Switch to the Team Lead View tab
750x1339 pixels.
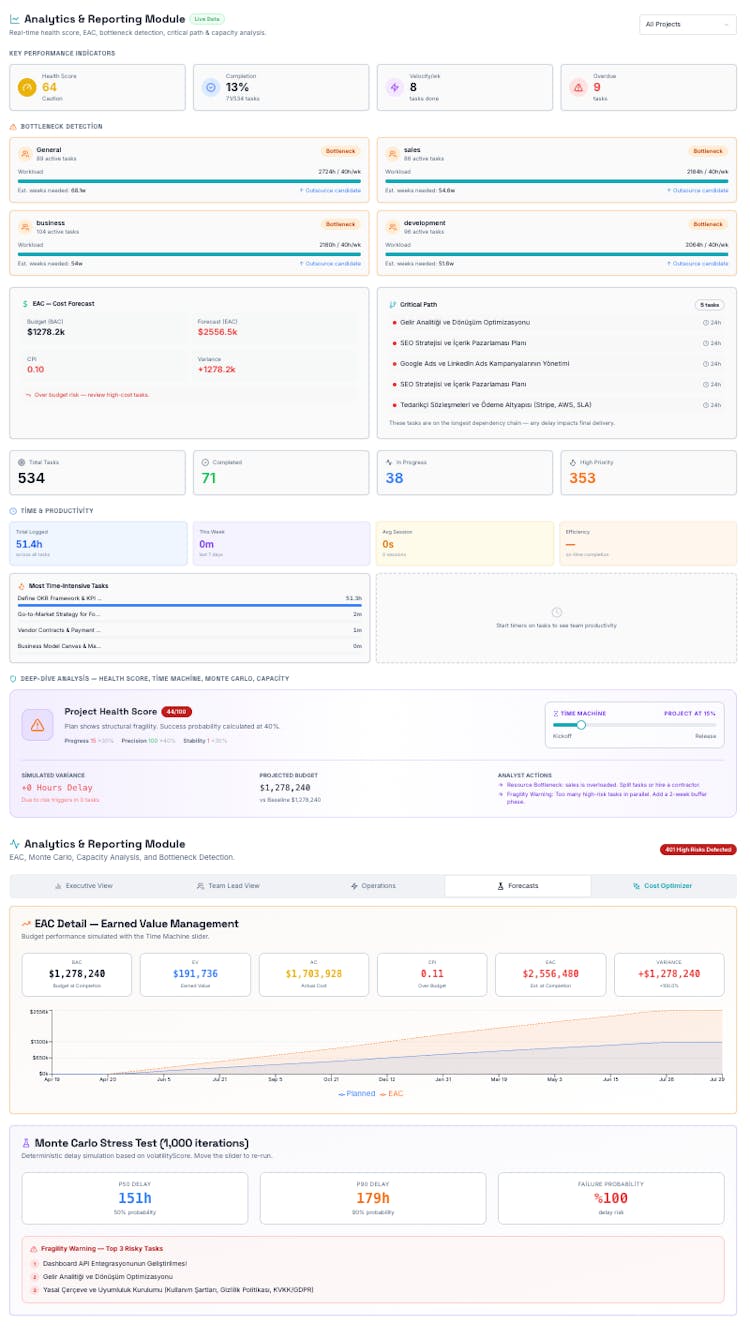point(227,886)
